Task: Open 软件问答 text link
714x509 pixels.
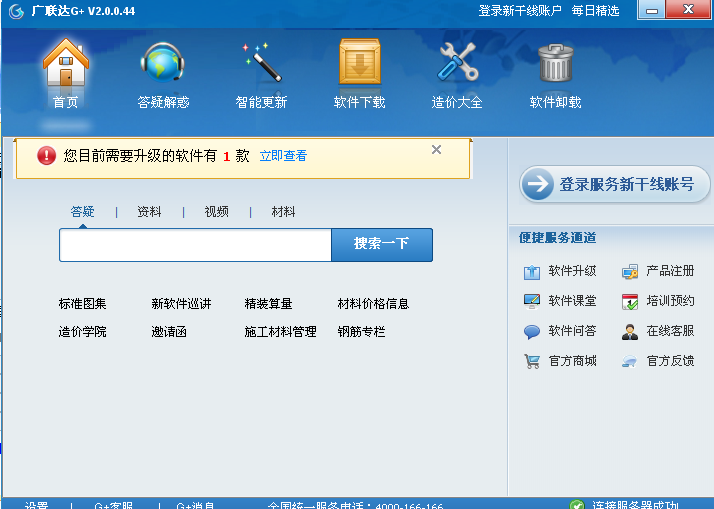Action: tap(572, 331)
